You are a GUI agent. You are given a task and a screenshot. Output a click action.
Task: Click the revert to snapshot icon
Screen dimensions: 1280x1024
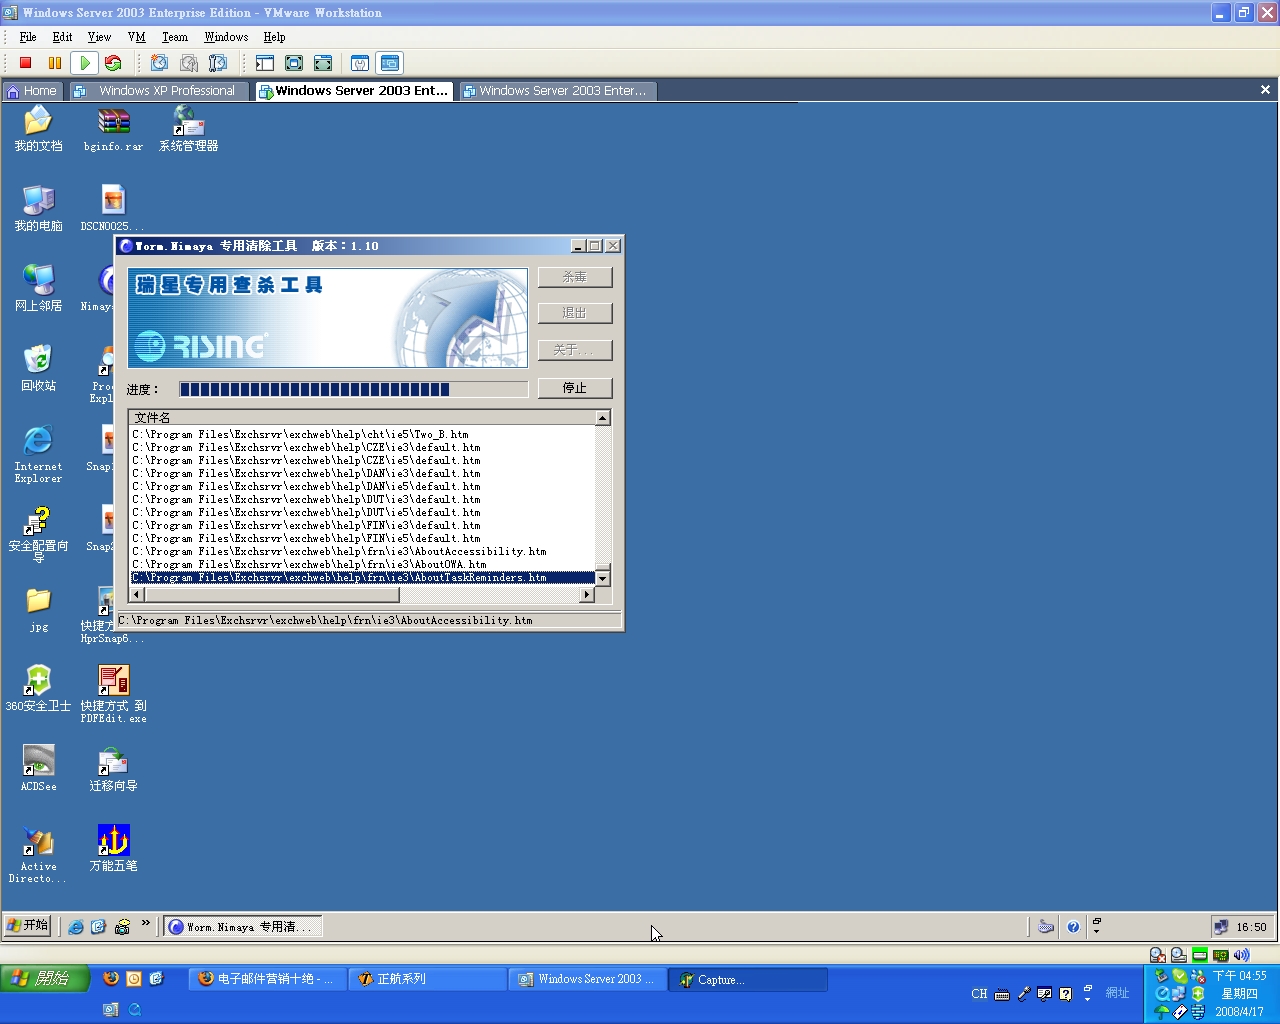pos(189,63)
